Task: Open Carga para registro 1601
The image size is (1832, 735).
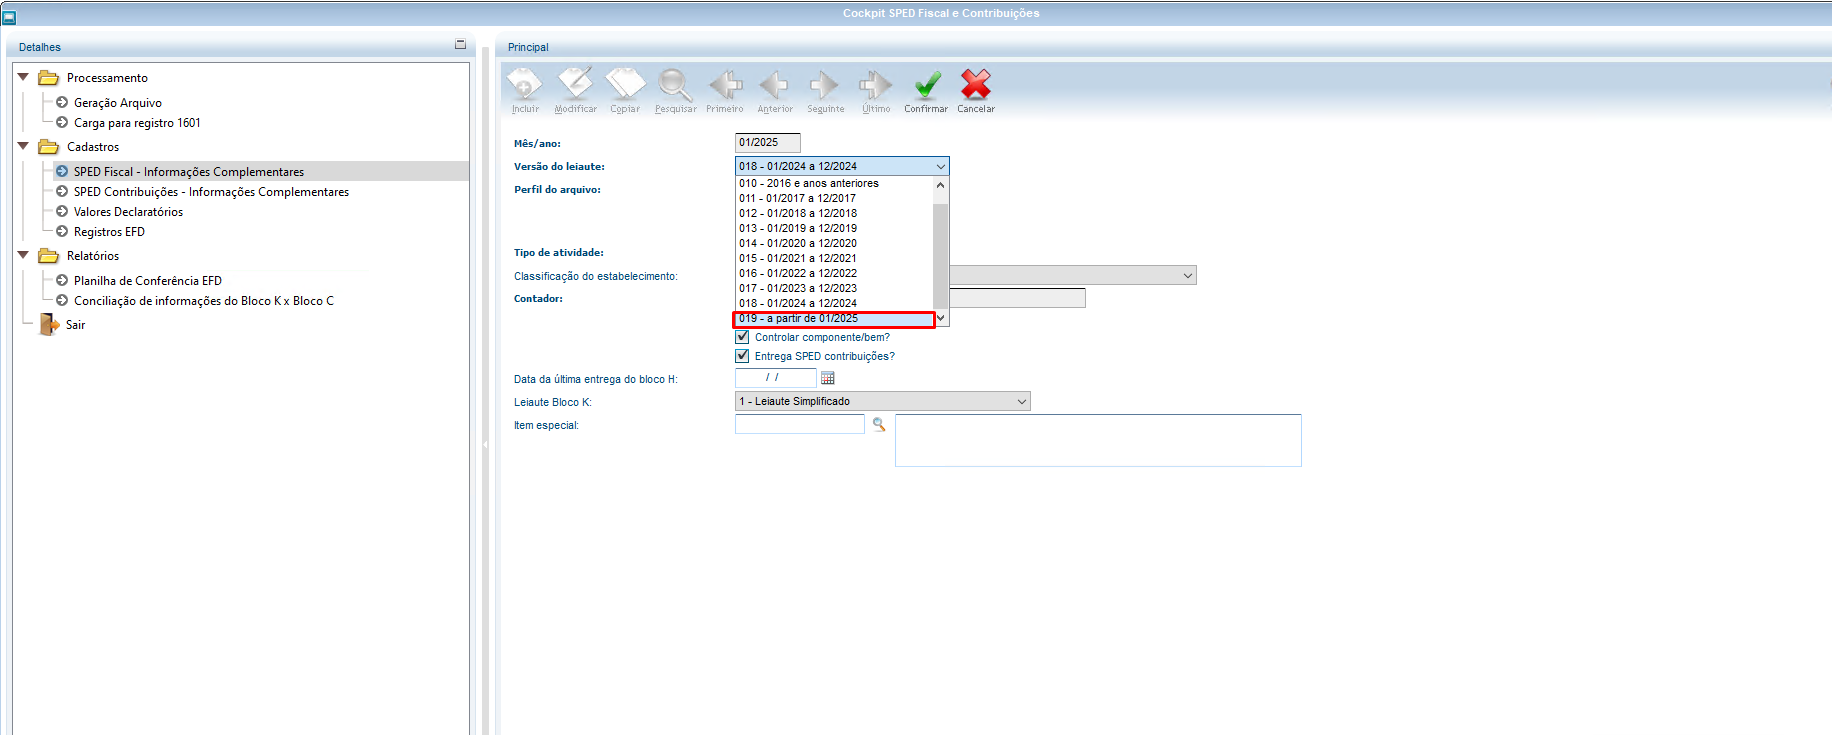Action: coord(137,123)
